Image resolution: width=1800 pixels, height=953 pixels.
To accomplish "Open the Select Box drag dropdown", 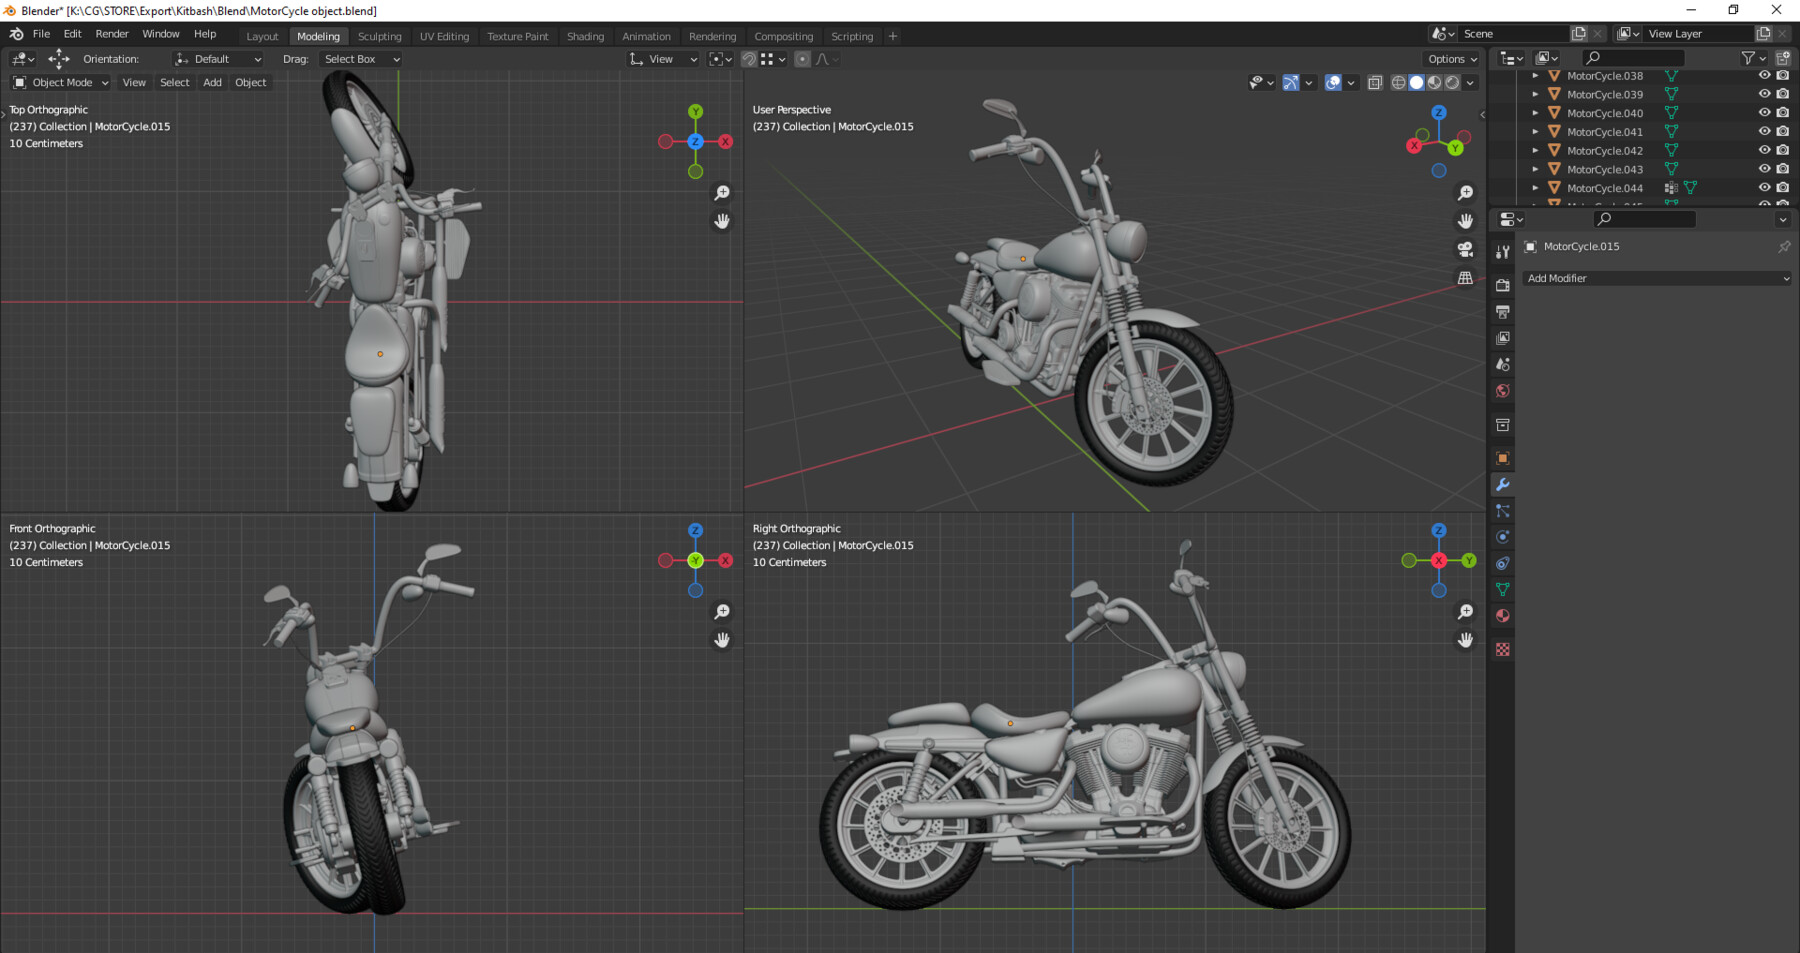I will point(360,58).
